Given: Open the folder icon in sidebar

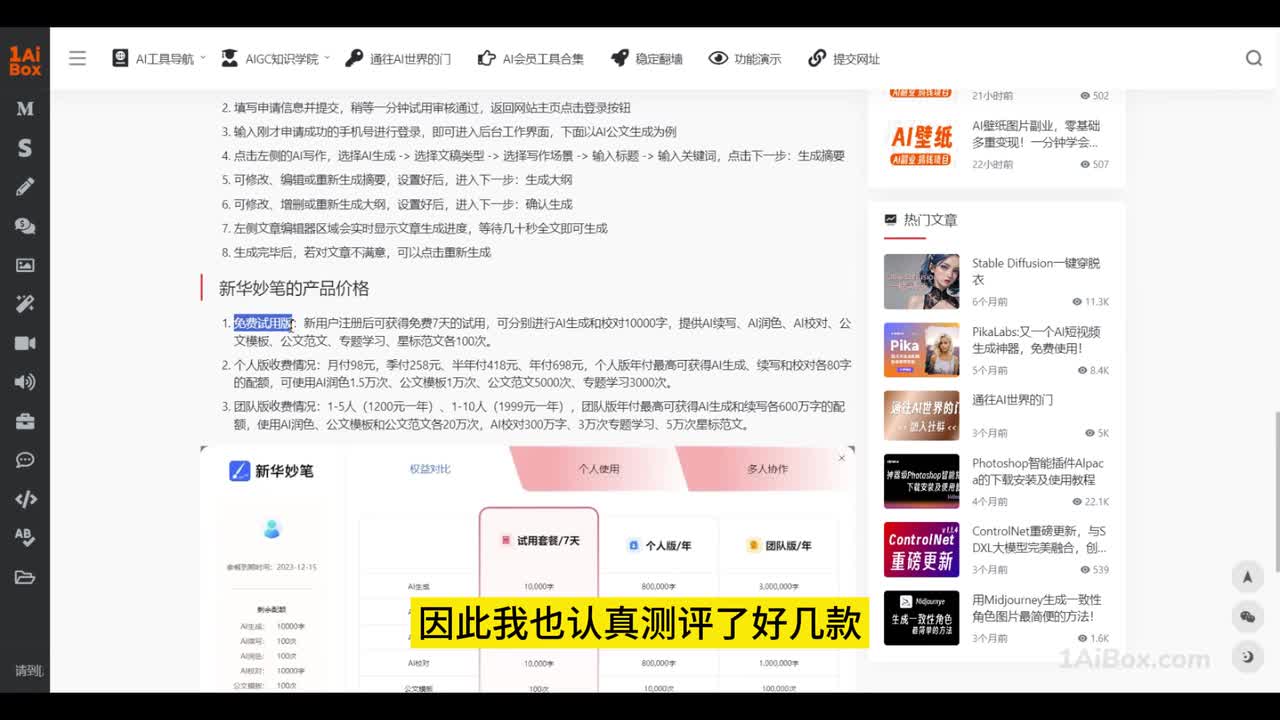Looking at the screenshot, I should tap(25, 577).
